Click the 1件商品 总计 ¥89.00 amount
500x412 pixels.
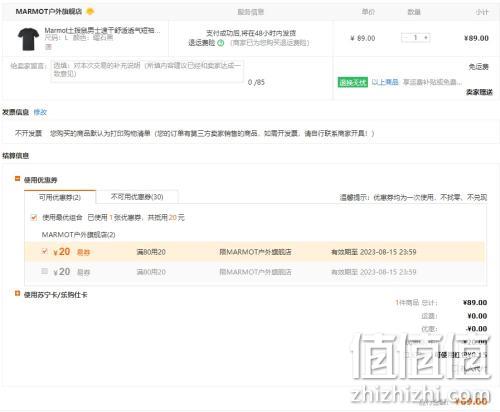[475, 303]
